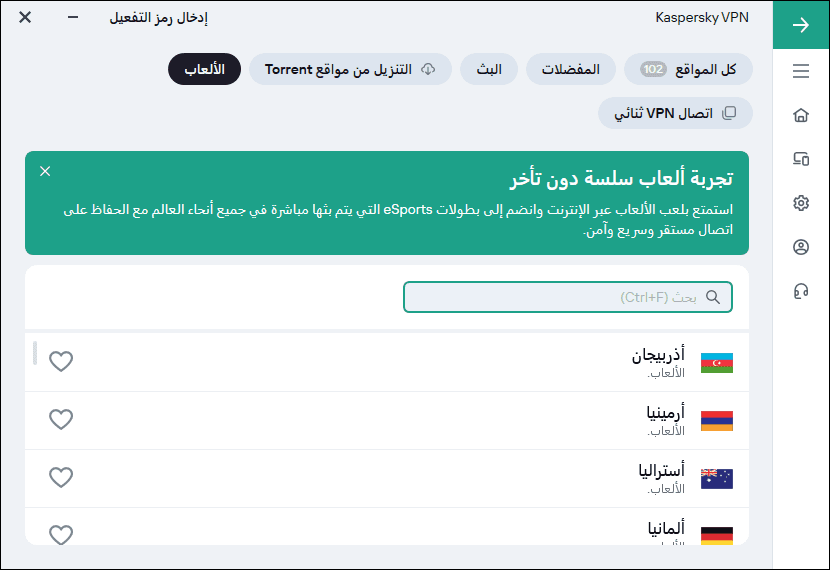Image resolution: width=830 pixels, height=570 pixels.
Task: Switch to Torrent download tab
Action: click(350, 69)
